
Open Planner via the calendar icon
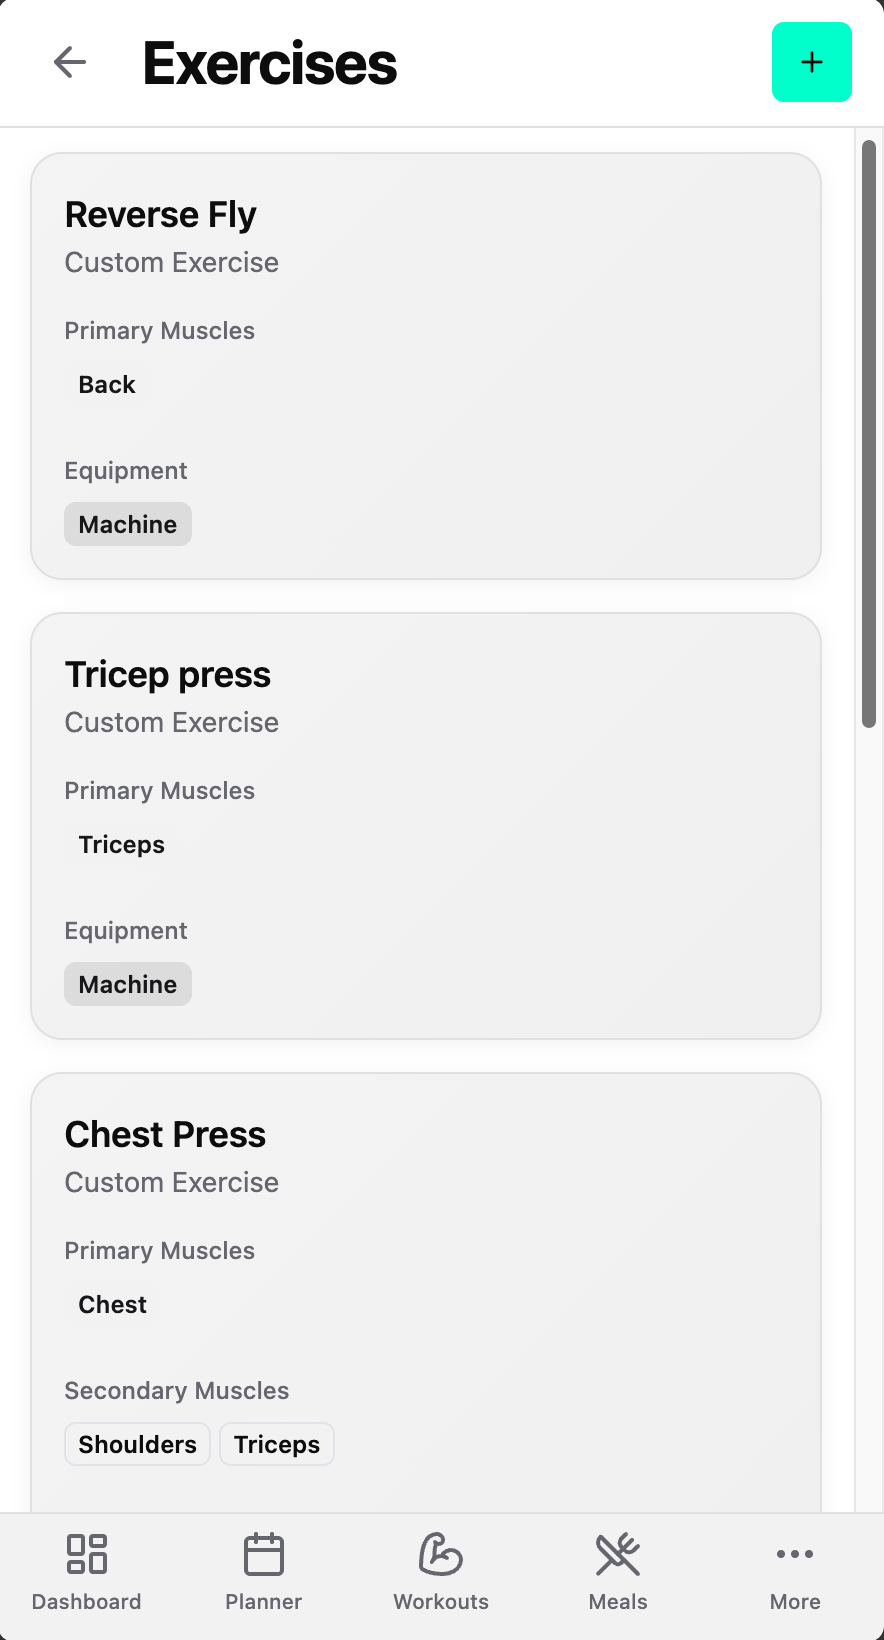tap(264, 1554)
